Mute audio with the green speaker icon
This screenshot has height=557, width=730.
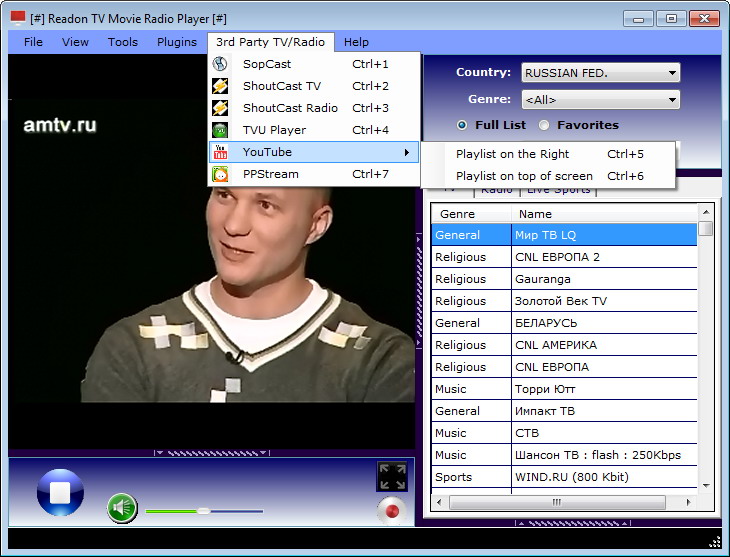click(x=122, y=508)
